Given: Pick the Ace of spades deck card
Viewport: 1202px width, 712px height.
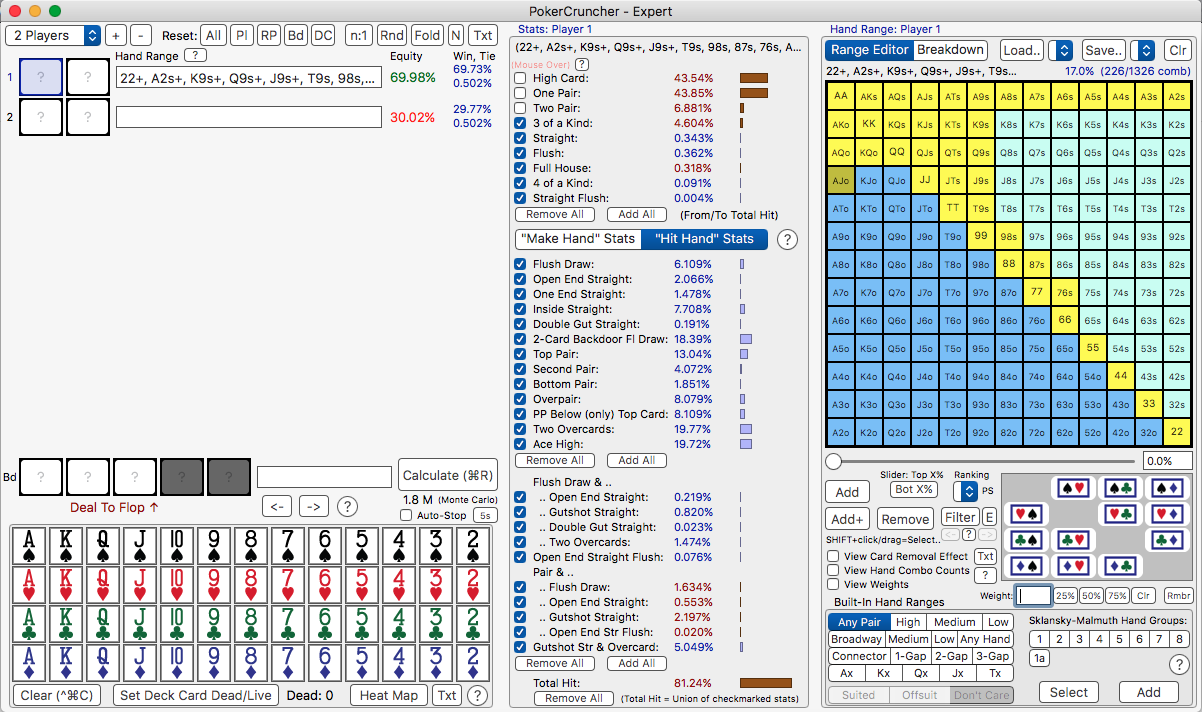Looking at the screenshot, I should click(29, 546).
